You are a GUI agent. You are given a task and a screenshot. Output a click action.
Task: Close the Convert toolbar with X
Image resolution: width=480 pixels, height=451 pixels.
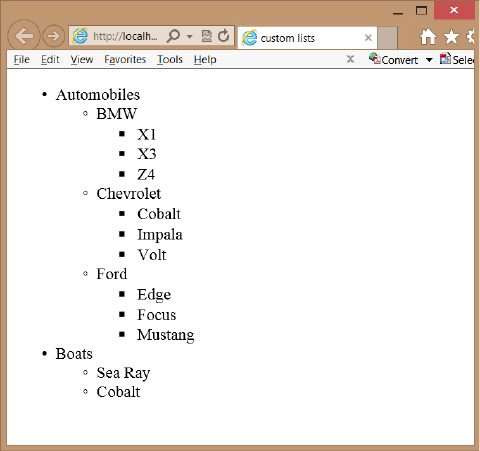click(x=350, y=59)
